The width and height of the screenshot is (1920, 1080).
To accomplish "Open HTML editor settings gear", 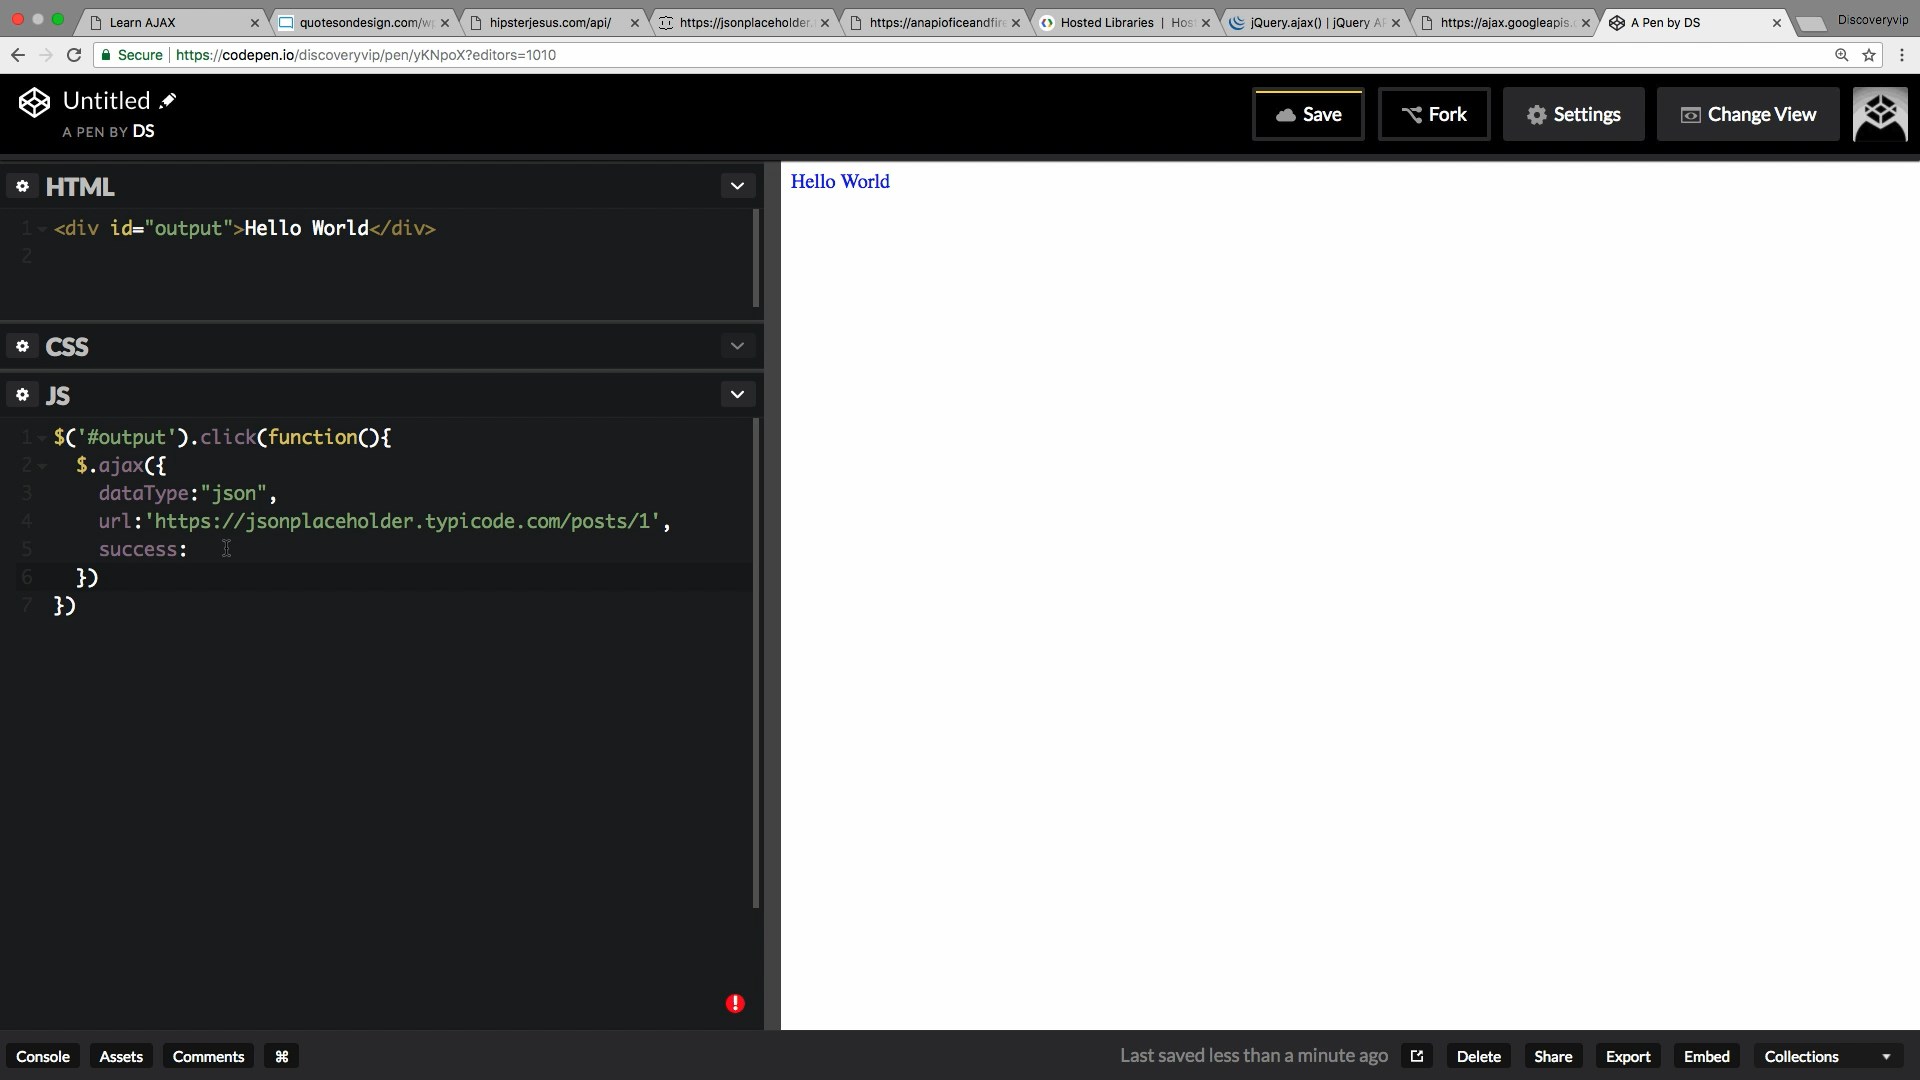I will [23, 186].
